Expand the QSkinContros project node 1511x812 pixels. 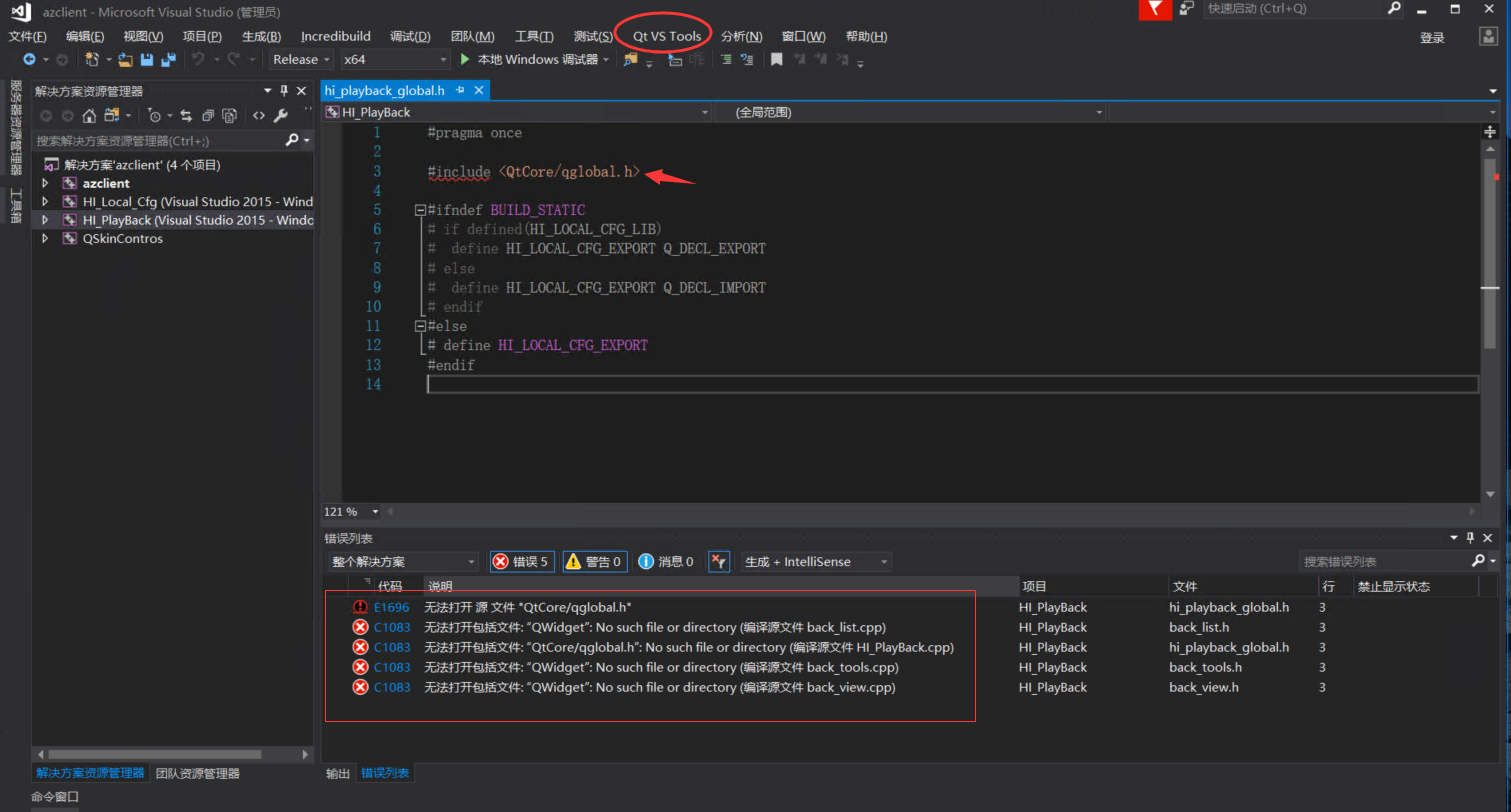pyautogui.click(x=45, y=239)
